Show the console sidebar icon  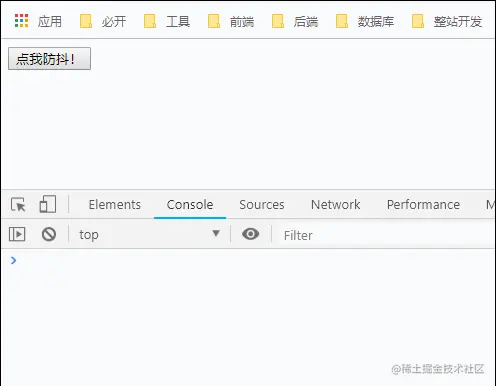pos(17,234)
